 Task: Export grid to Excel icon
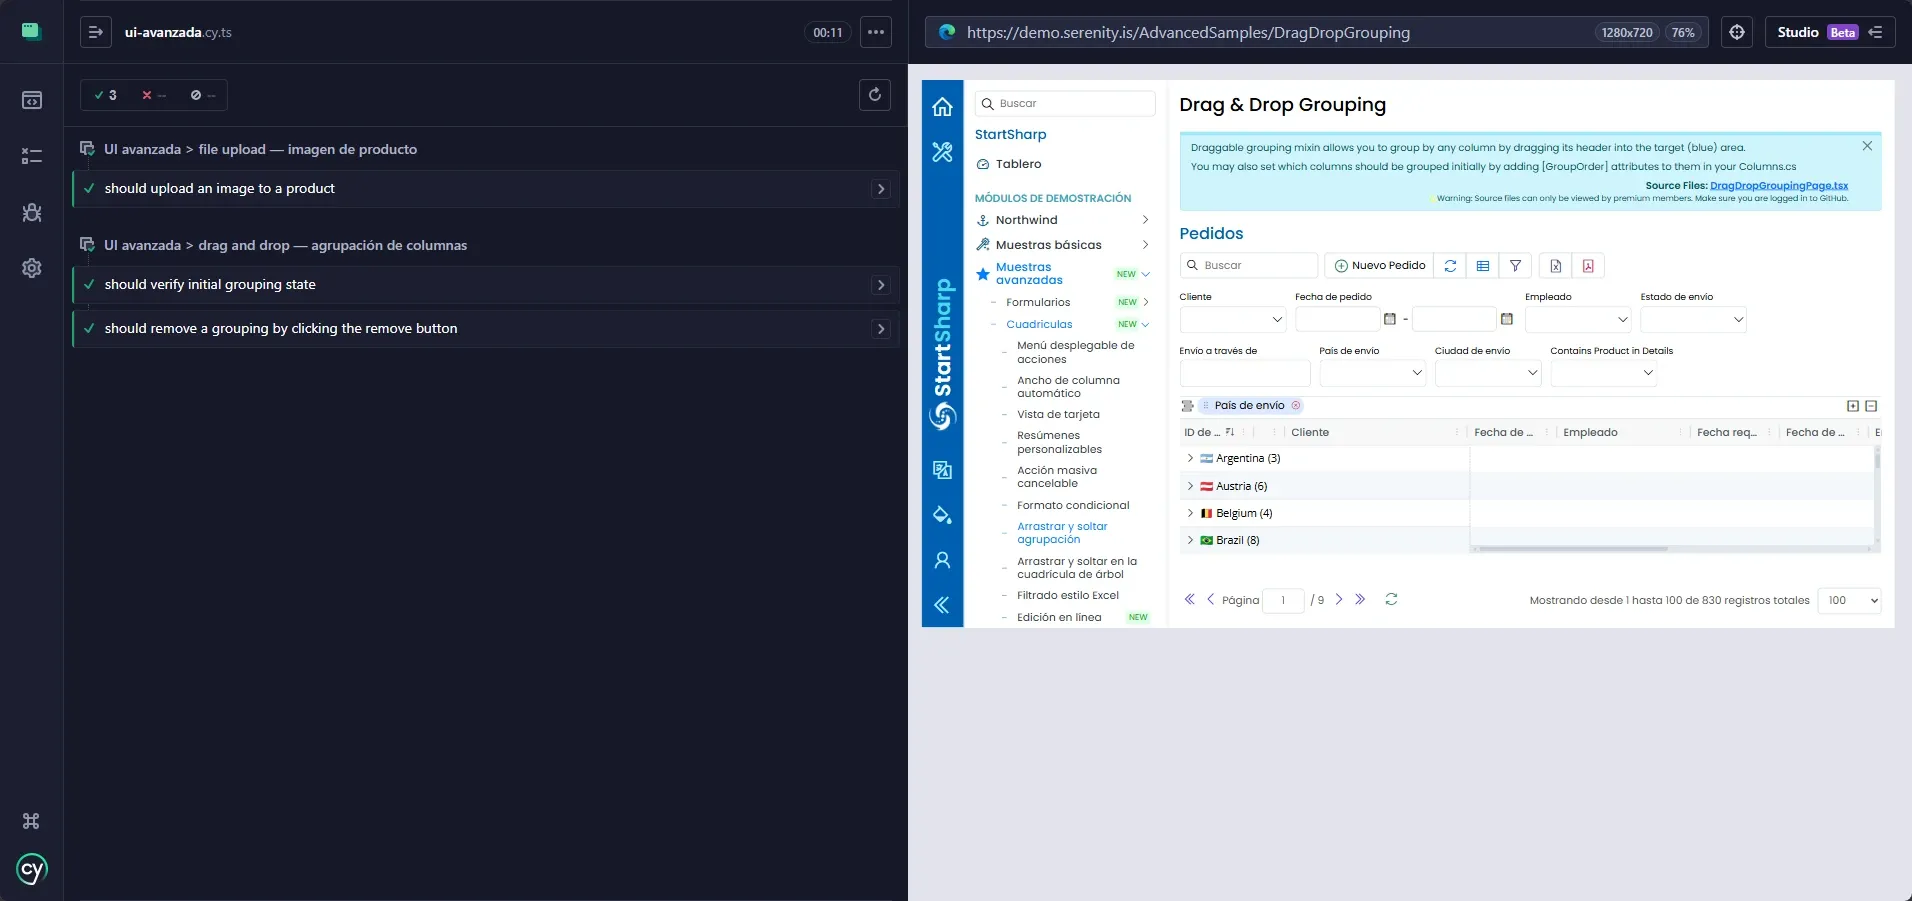point(1556,265)
